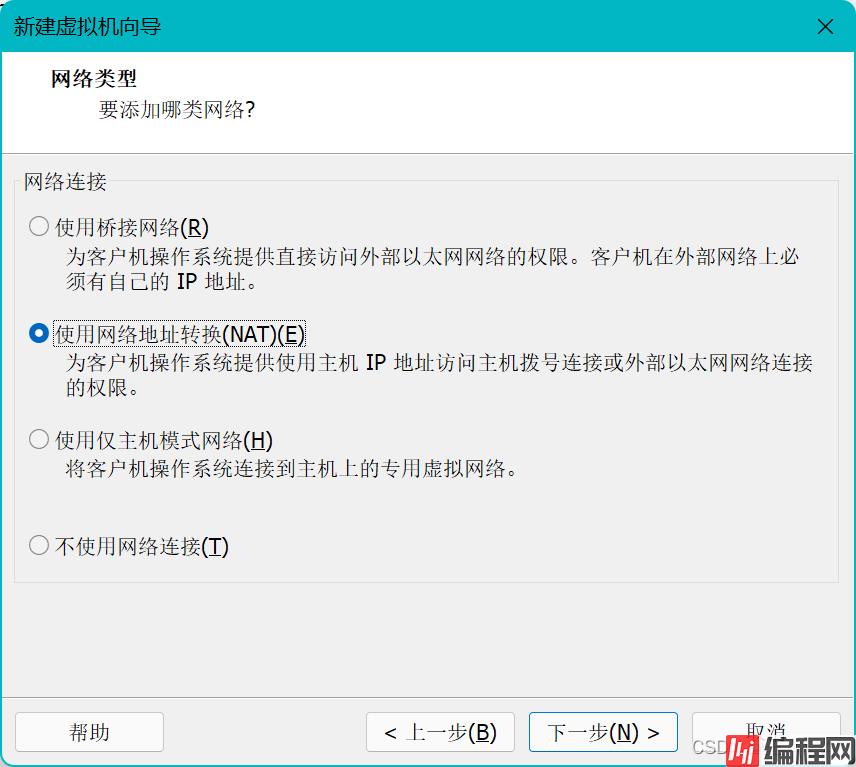This screenshot has height=767, width=856.
Task: Click the 新建虚拟机向导 title bar text
Action: tap(88, 27)
